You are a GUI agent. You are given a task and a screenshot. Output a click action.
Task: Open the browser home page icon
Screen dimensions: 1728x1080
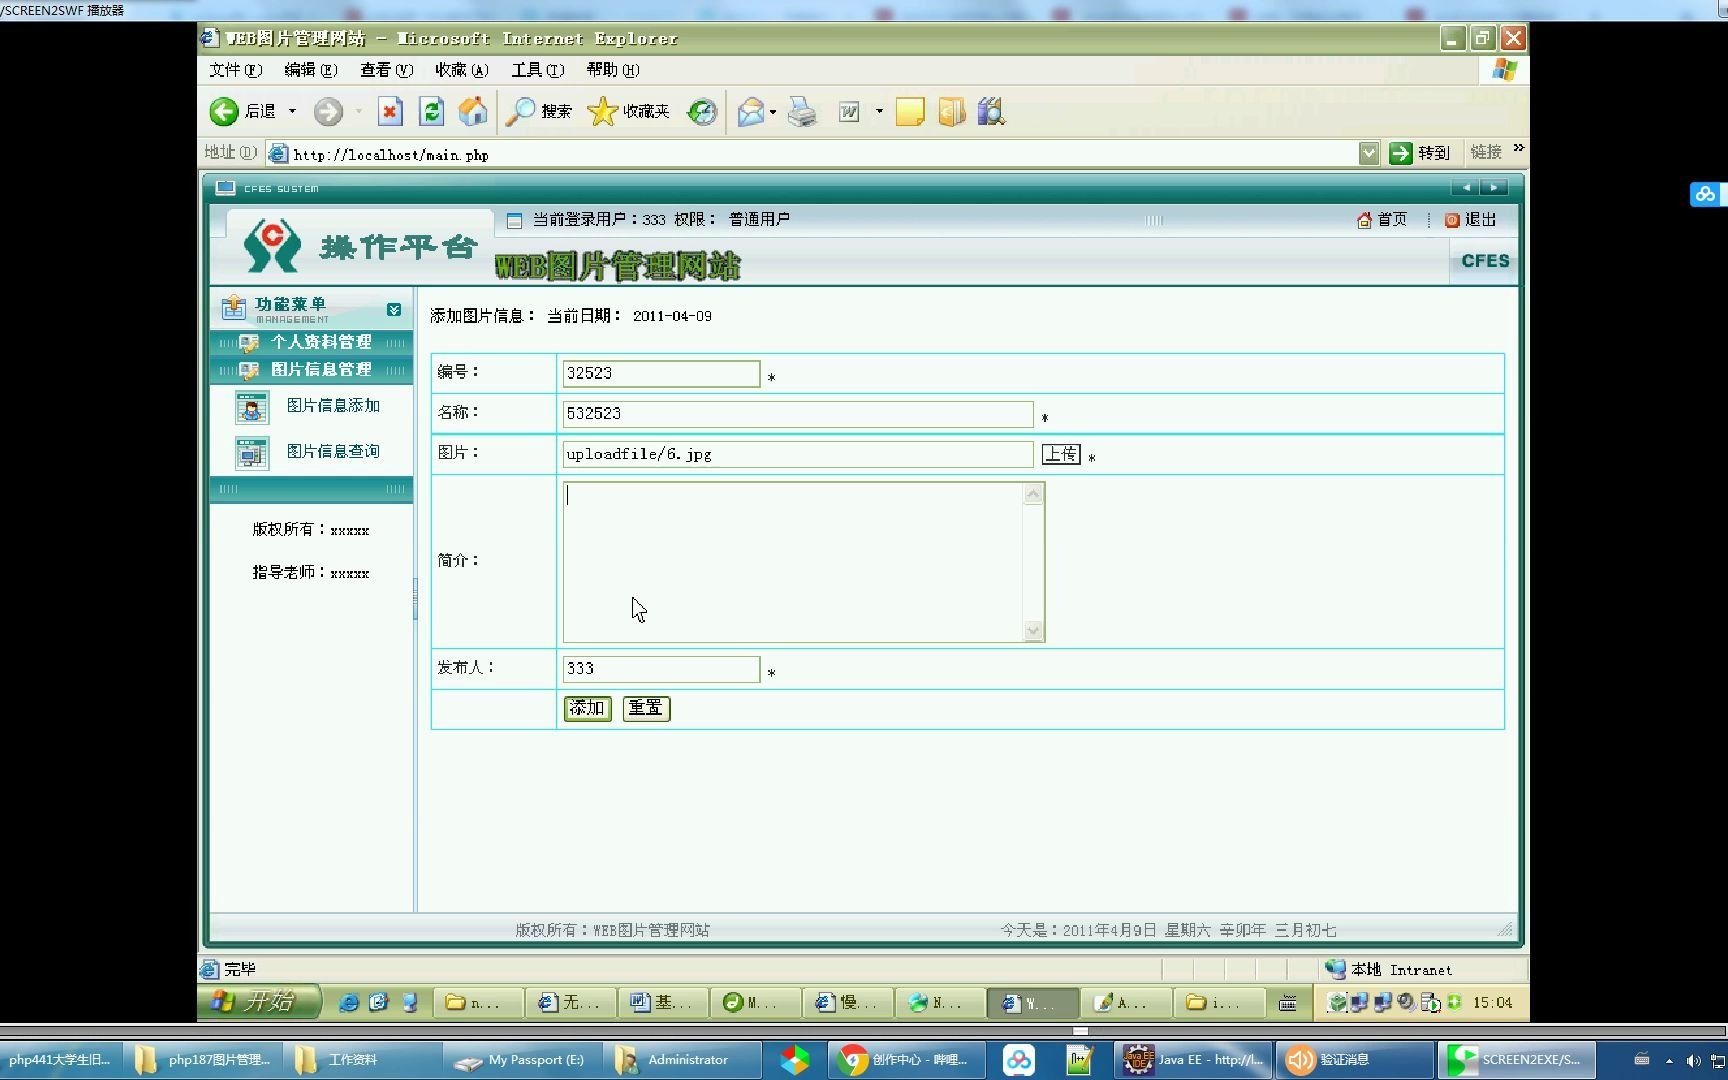(473, 111)
